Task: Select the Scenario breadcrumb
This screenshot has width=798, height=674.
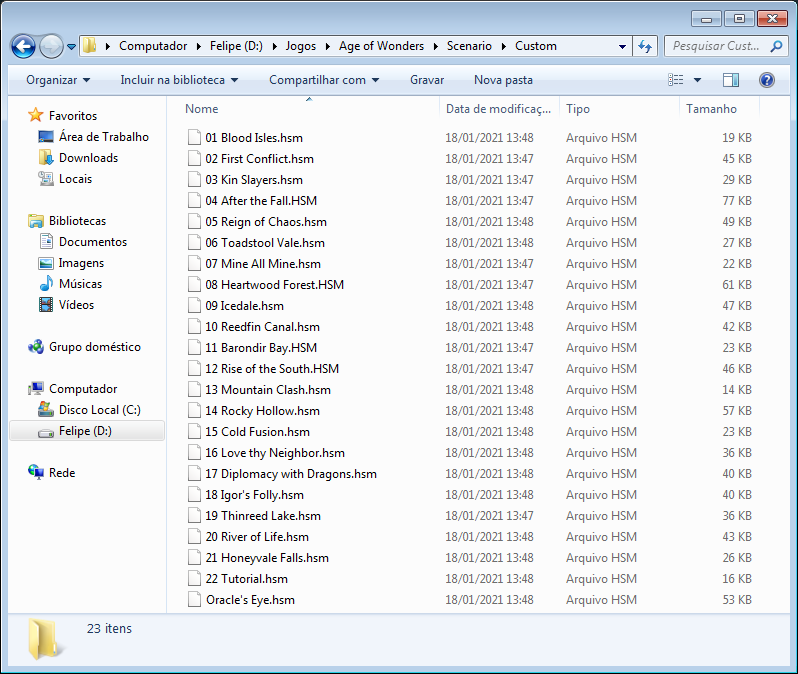Action: [469, 46]
